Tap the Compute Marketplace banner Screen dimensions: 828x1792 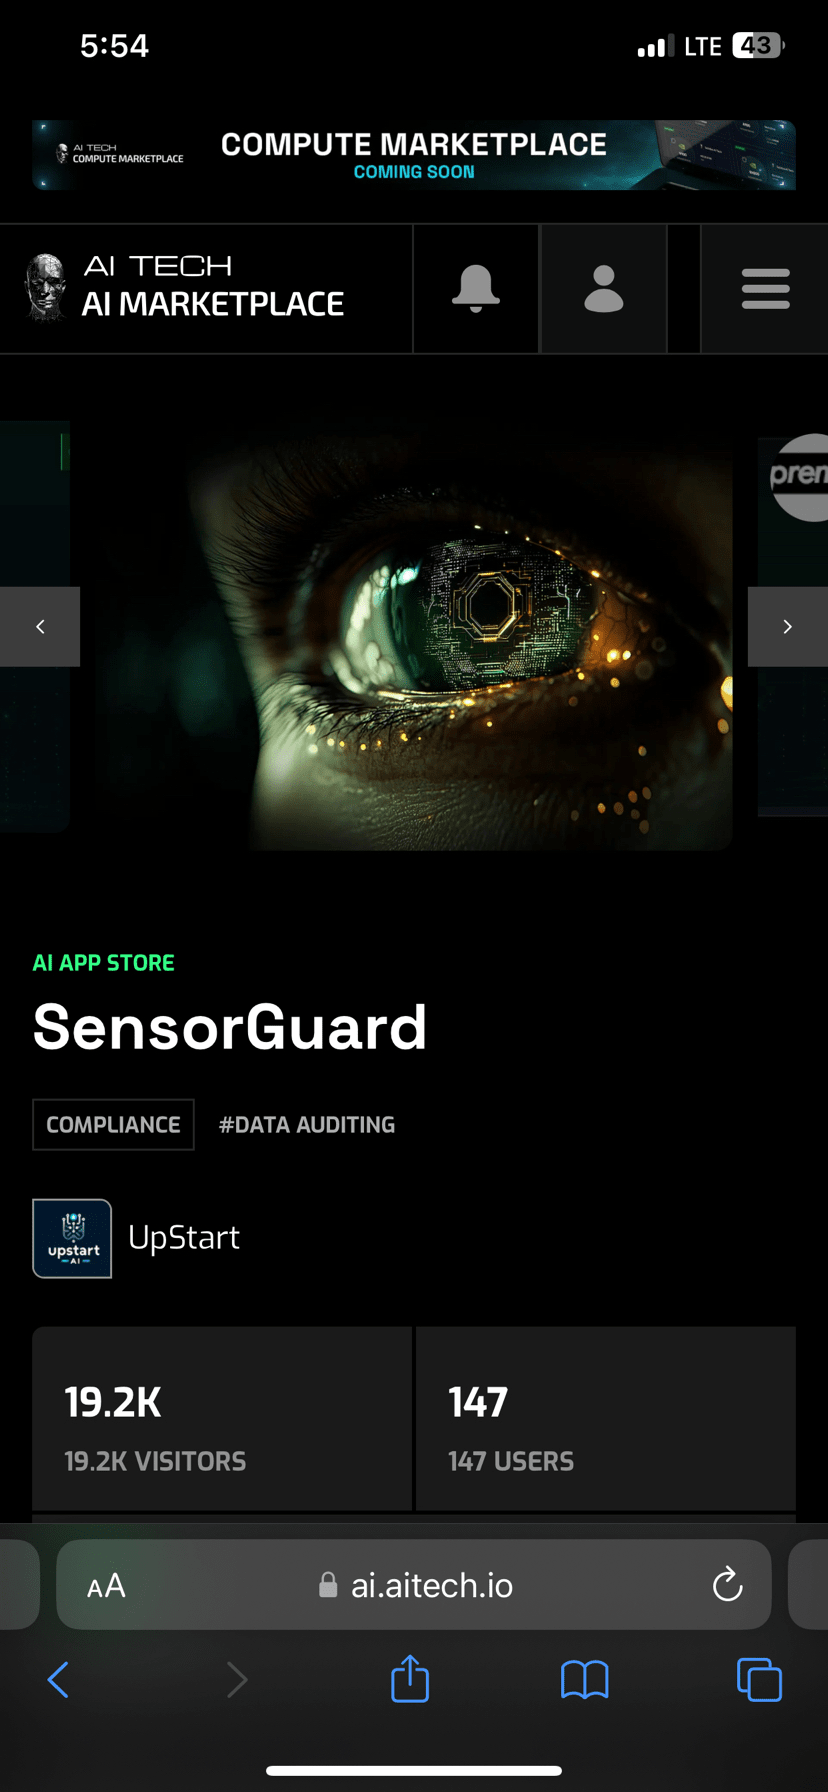pos(414,155)
